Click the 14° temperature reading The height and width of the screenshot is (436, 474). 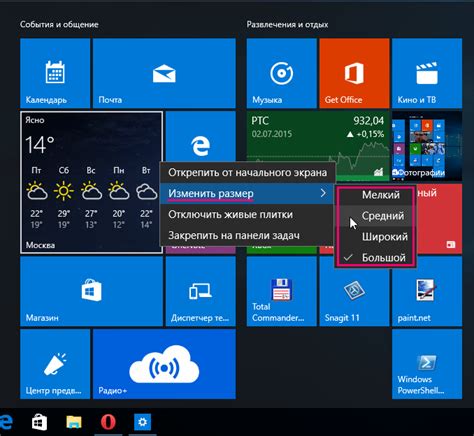pyautogui.click(x=40, y=145)
